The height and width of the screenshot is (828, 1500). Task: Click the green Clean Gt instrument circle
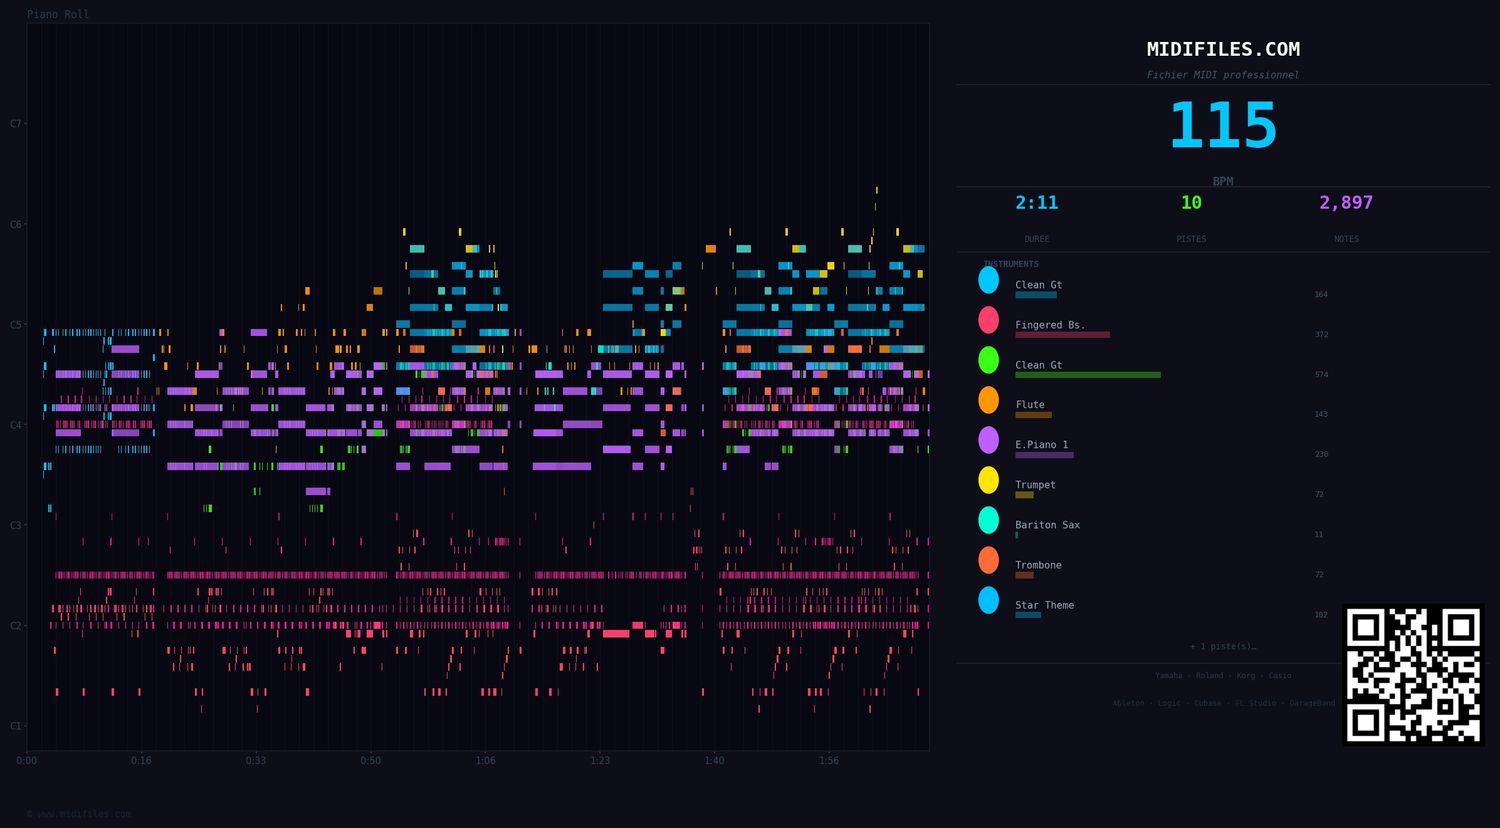click(988, 360)
